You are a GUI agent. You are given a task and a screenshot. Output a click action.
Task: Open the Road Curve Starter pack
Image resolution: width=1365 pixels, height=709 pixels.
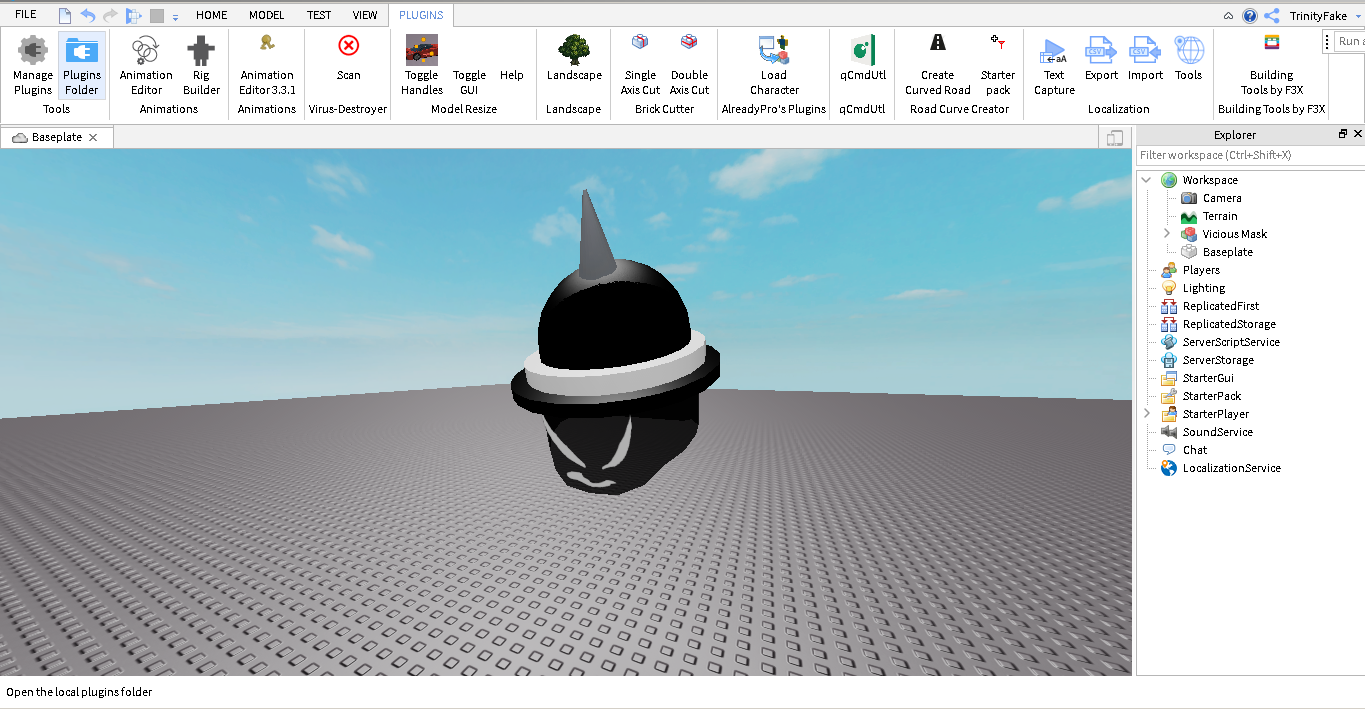(x=997, y=66)
